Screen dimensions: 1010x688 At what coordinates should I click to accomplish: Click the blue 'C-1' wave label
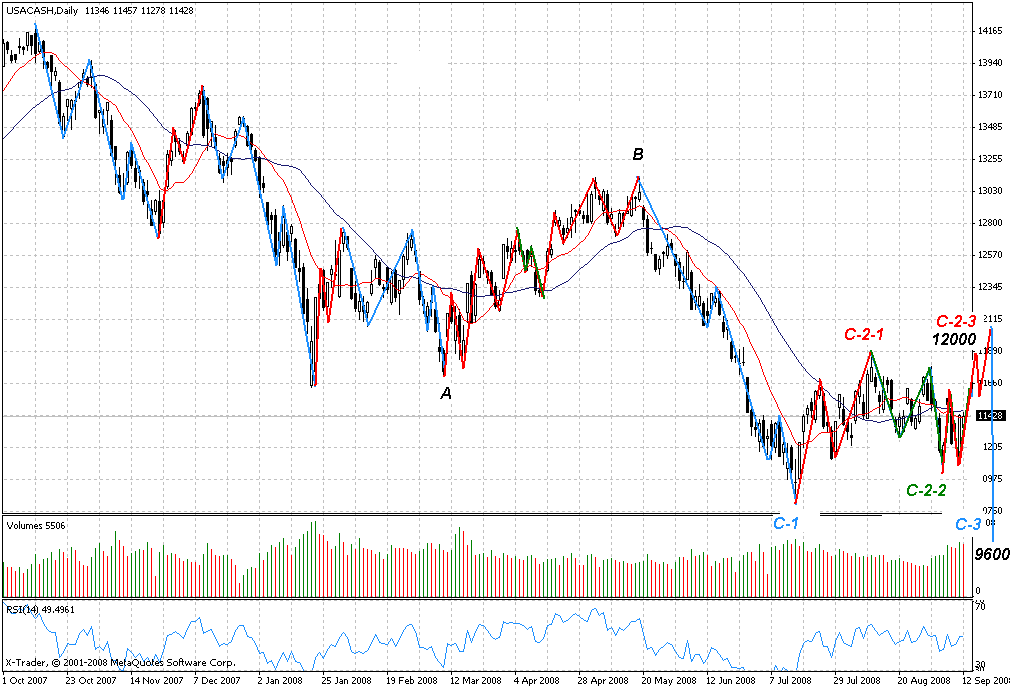click(x=786, y=523)
